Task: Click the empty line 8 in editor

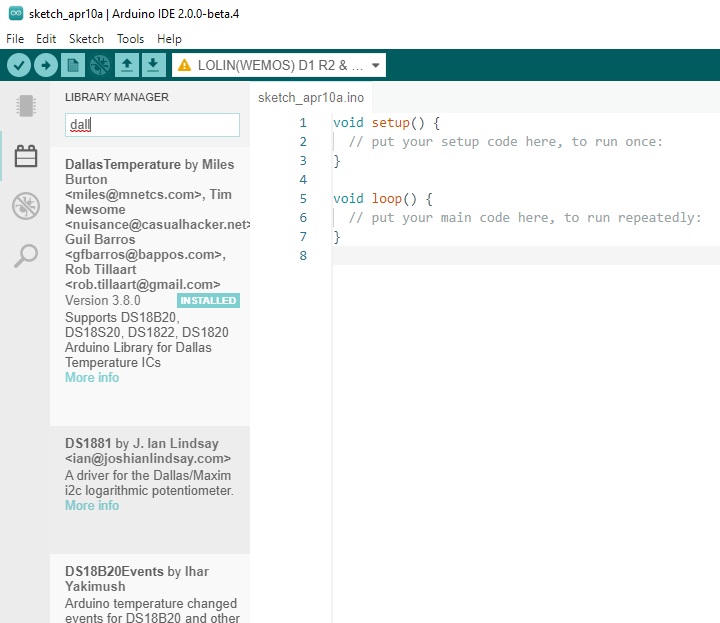Action: 526,256
